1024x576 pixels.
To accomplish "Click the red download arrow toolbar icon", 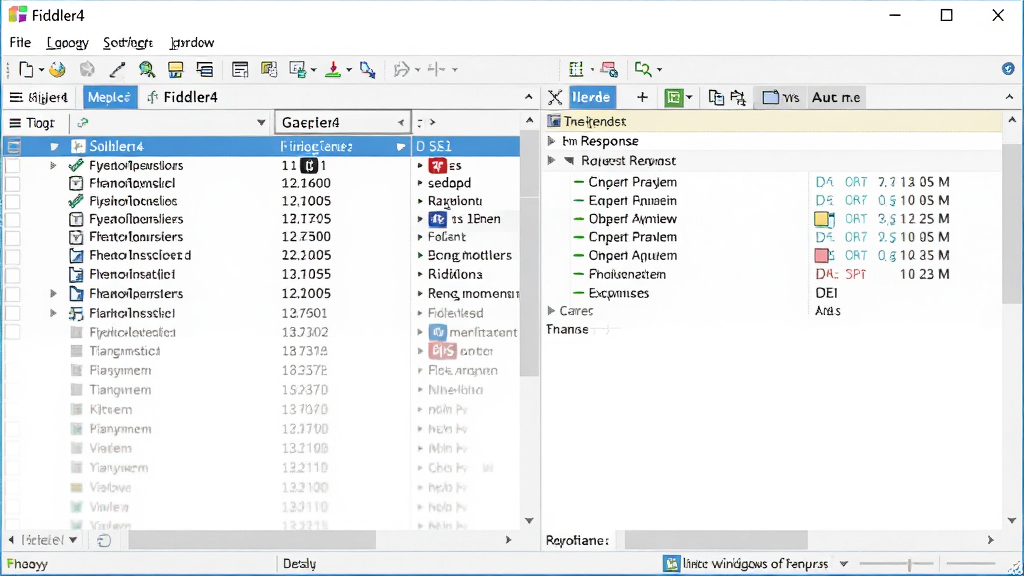I will (x=333, y=69).
